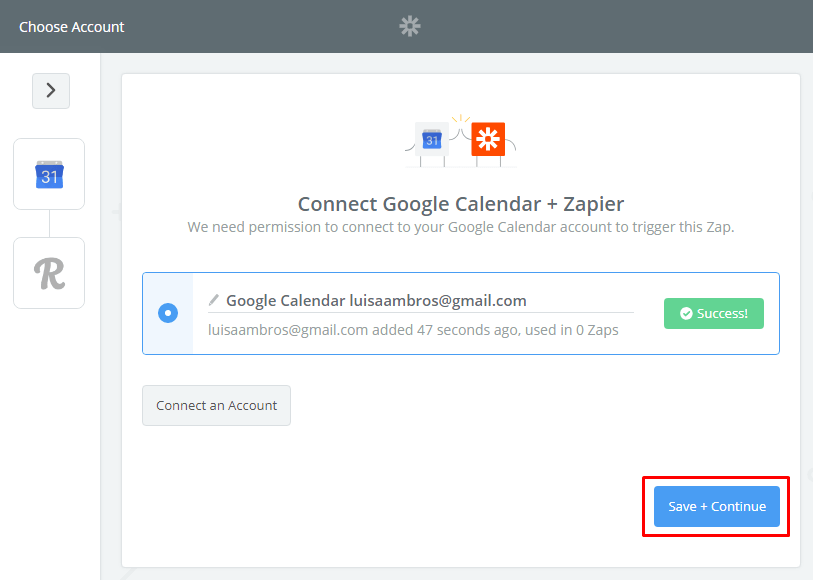Open the gray R step in sidebar
Screen dimensions: 813x580
pyautogui.click(x=49, y=273)
